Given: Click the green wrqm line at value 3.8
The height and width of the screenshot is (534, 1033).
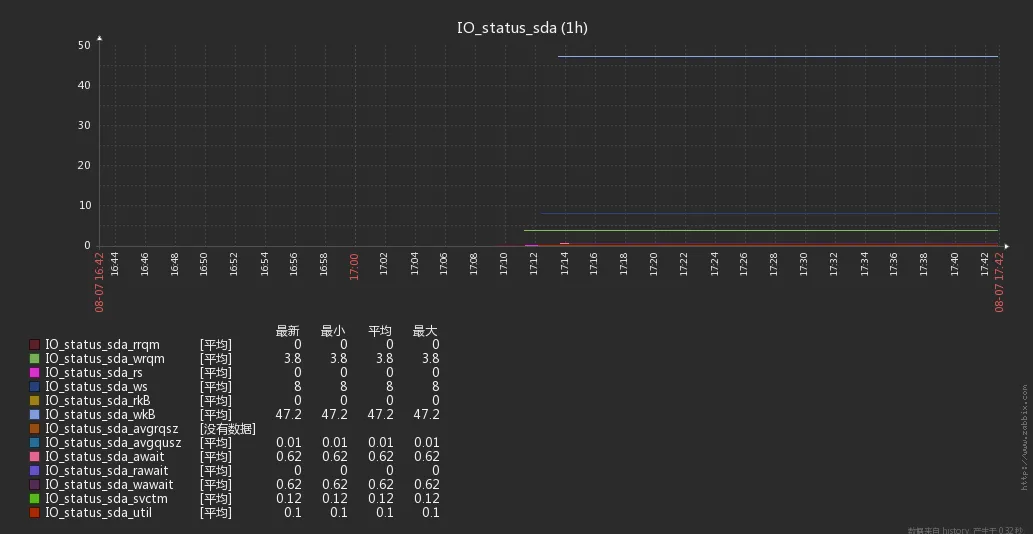Looking at the screenshot, I should point(761,230).
